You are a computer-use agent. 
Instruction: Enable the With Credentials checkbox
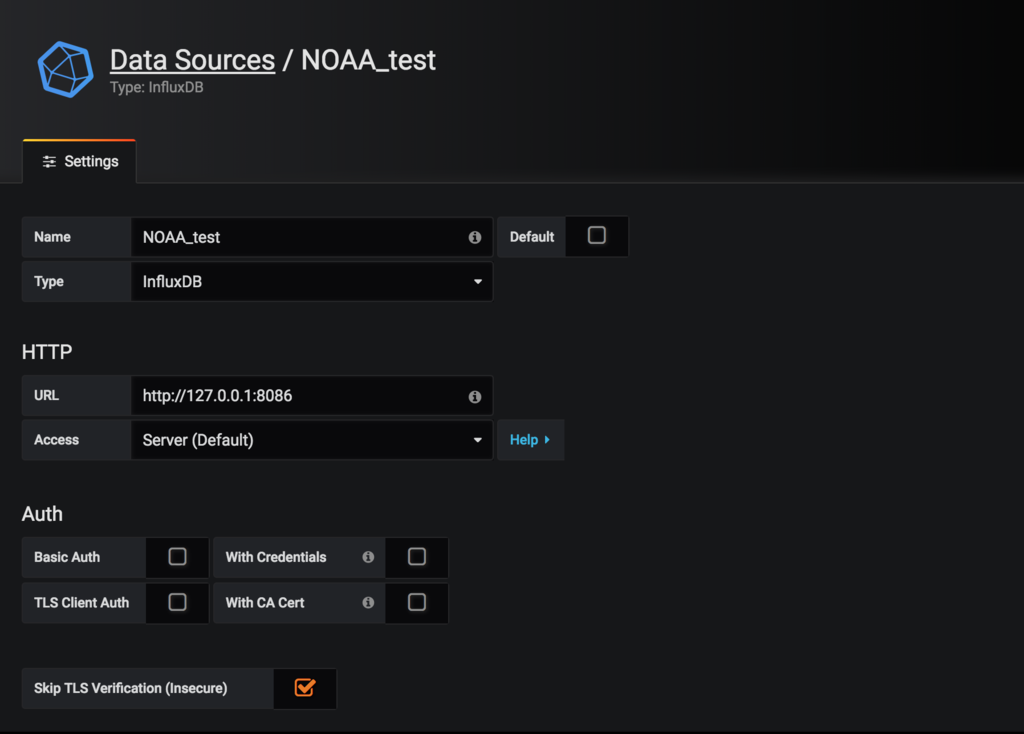point(417,556)
